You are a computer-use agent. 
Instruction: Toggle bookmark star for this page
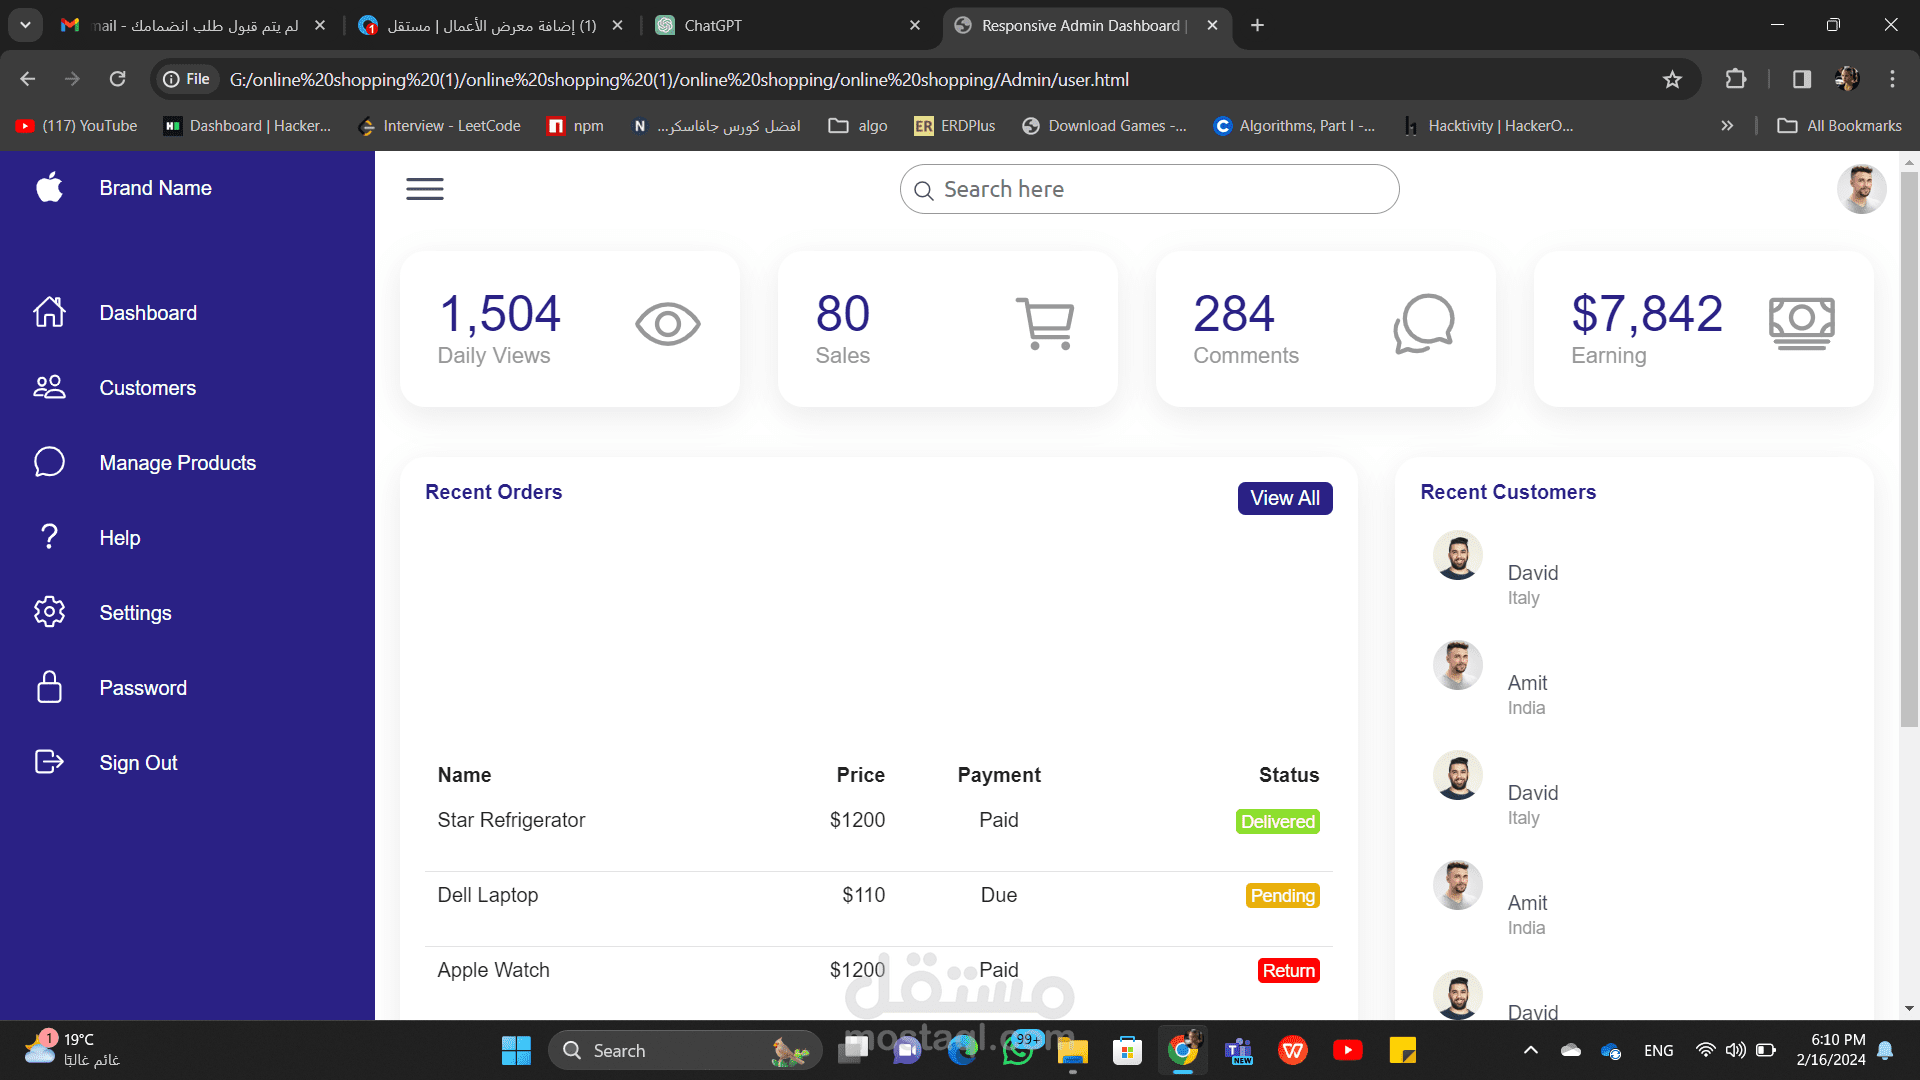click(1672, 79)
